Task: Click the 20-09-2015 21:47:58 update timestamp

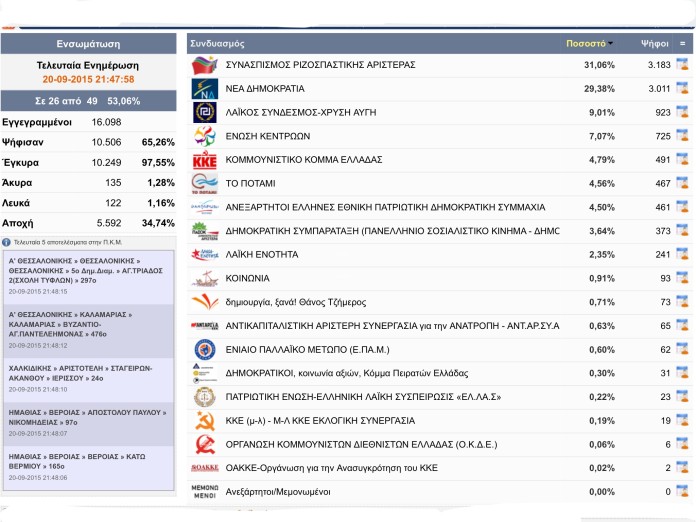Action: tap(88, 79)
